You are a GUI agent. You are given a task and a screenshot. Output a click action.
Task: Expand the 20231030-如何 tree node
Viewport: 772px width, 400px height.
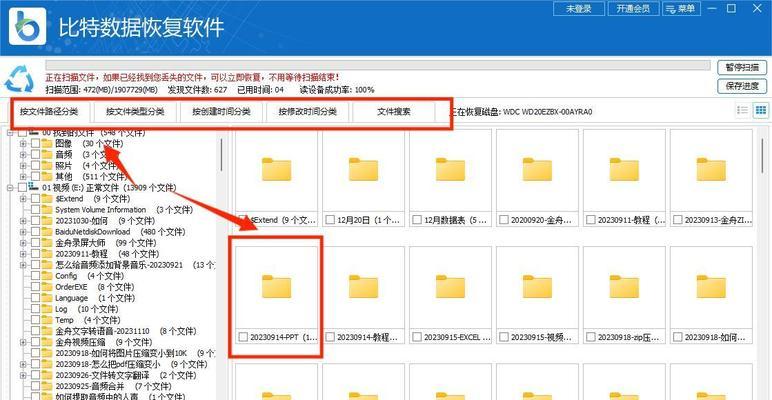(x=23, y=221)
